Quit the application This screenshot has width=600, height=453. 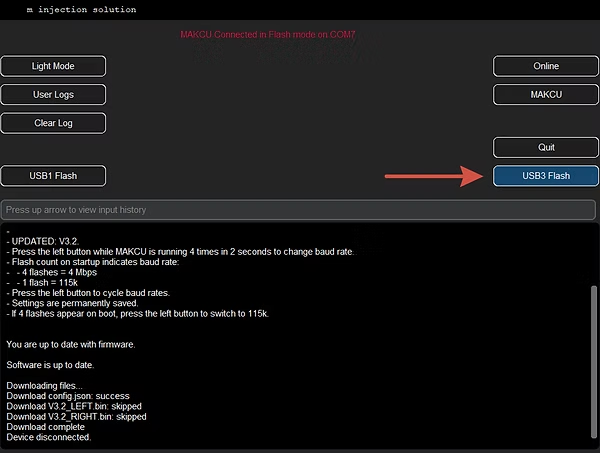(545, 147)
